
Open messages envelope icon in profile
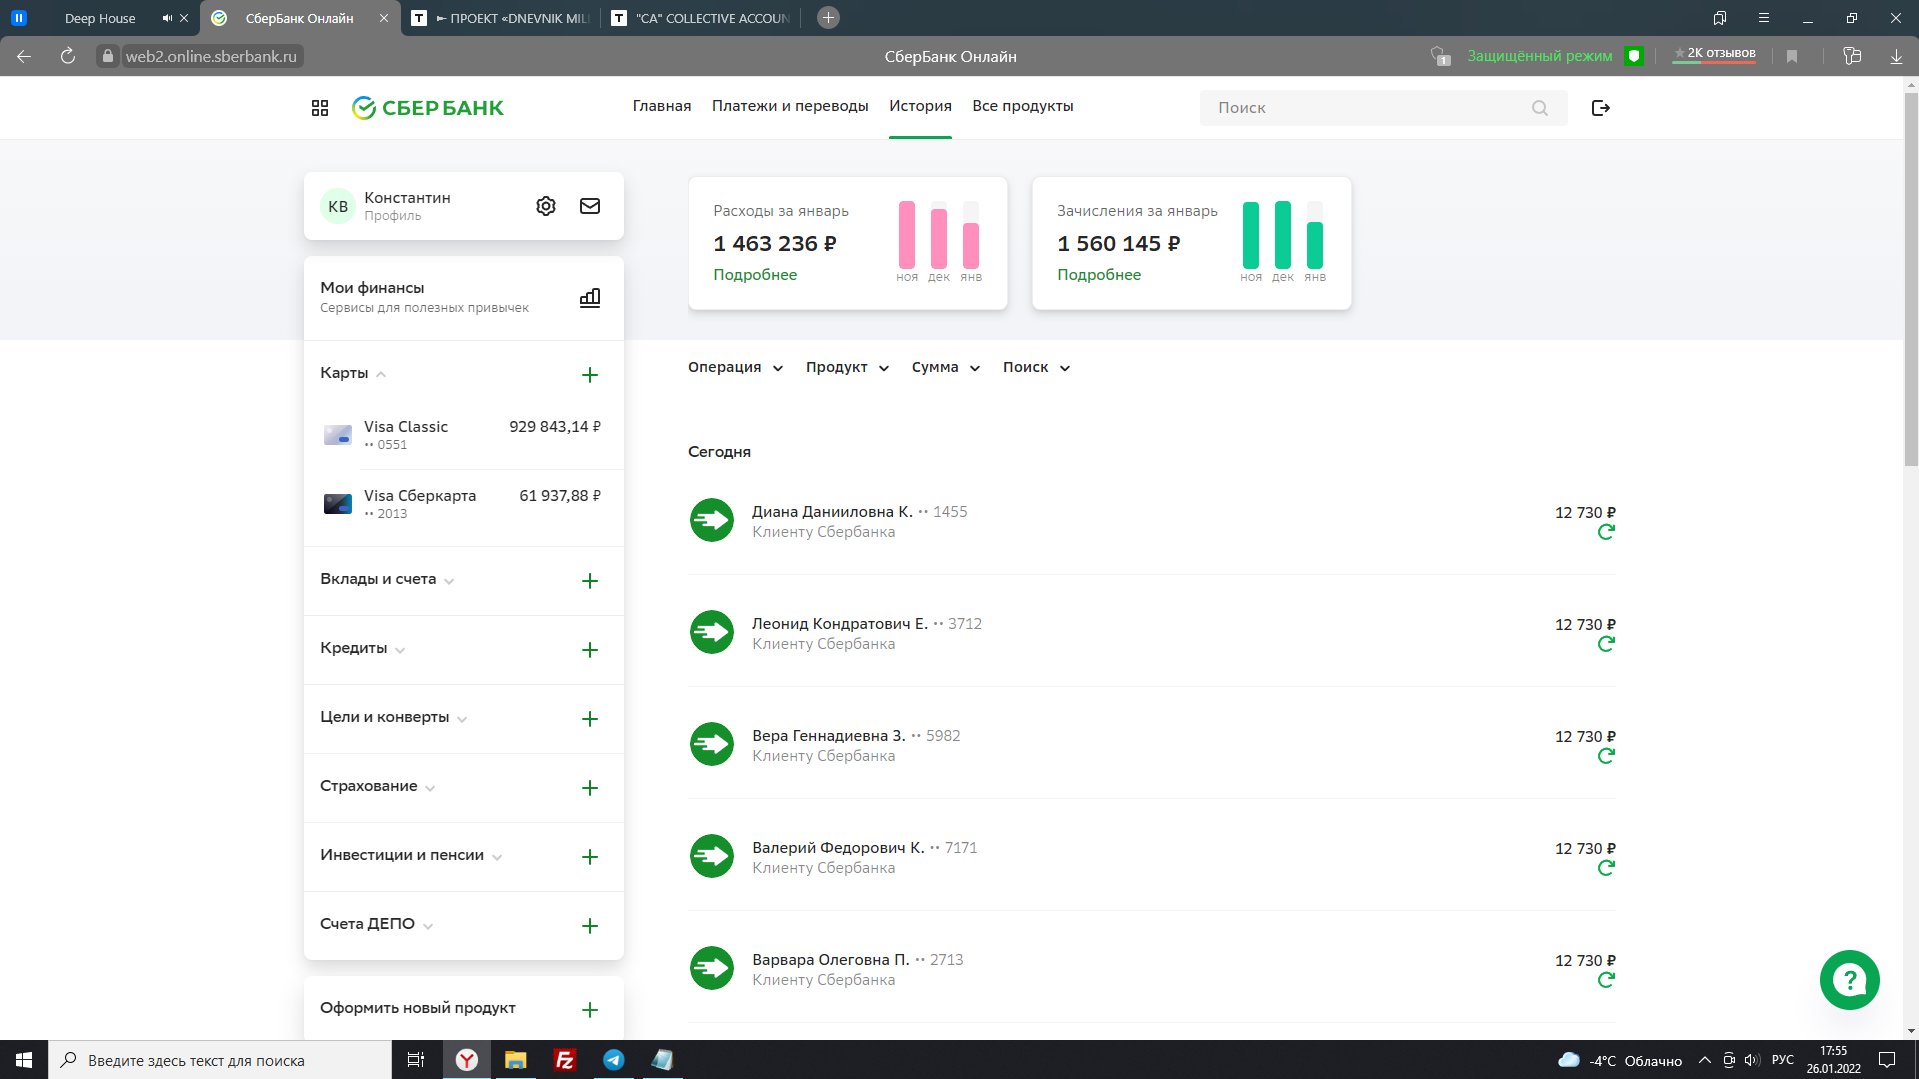(x=590, y=206)
